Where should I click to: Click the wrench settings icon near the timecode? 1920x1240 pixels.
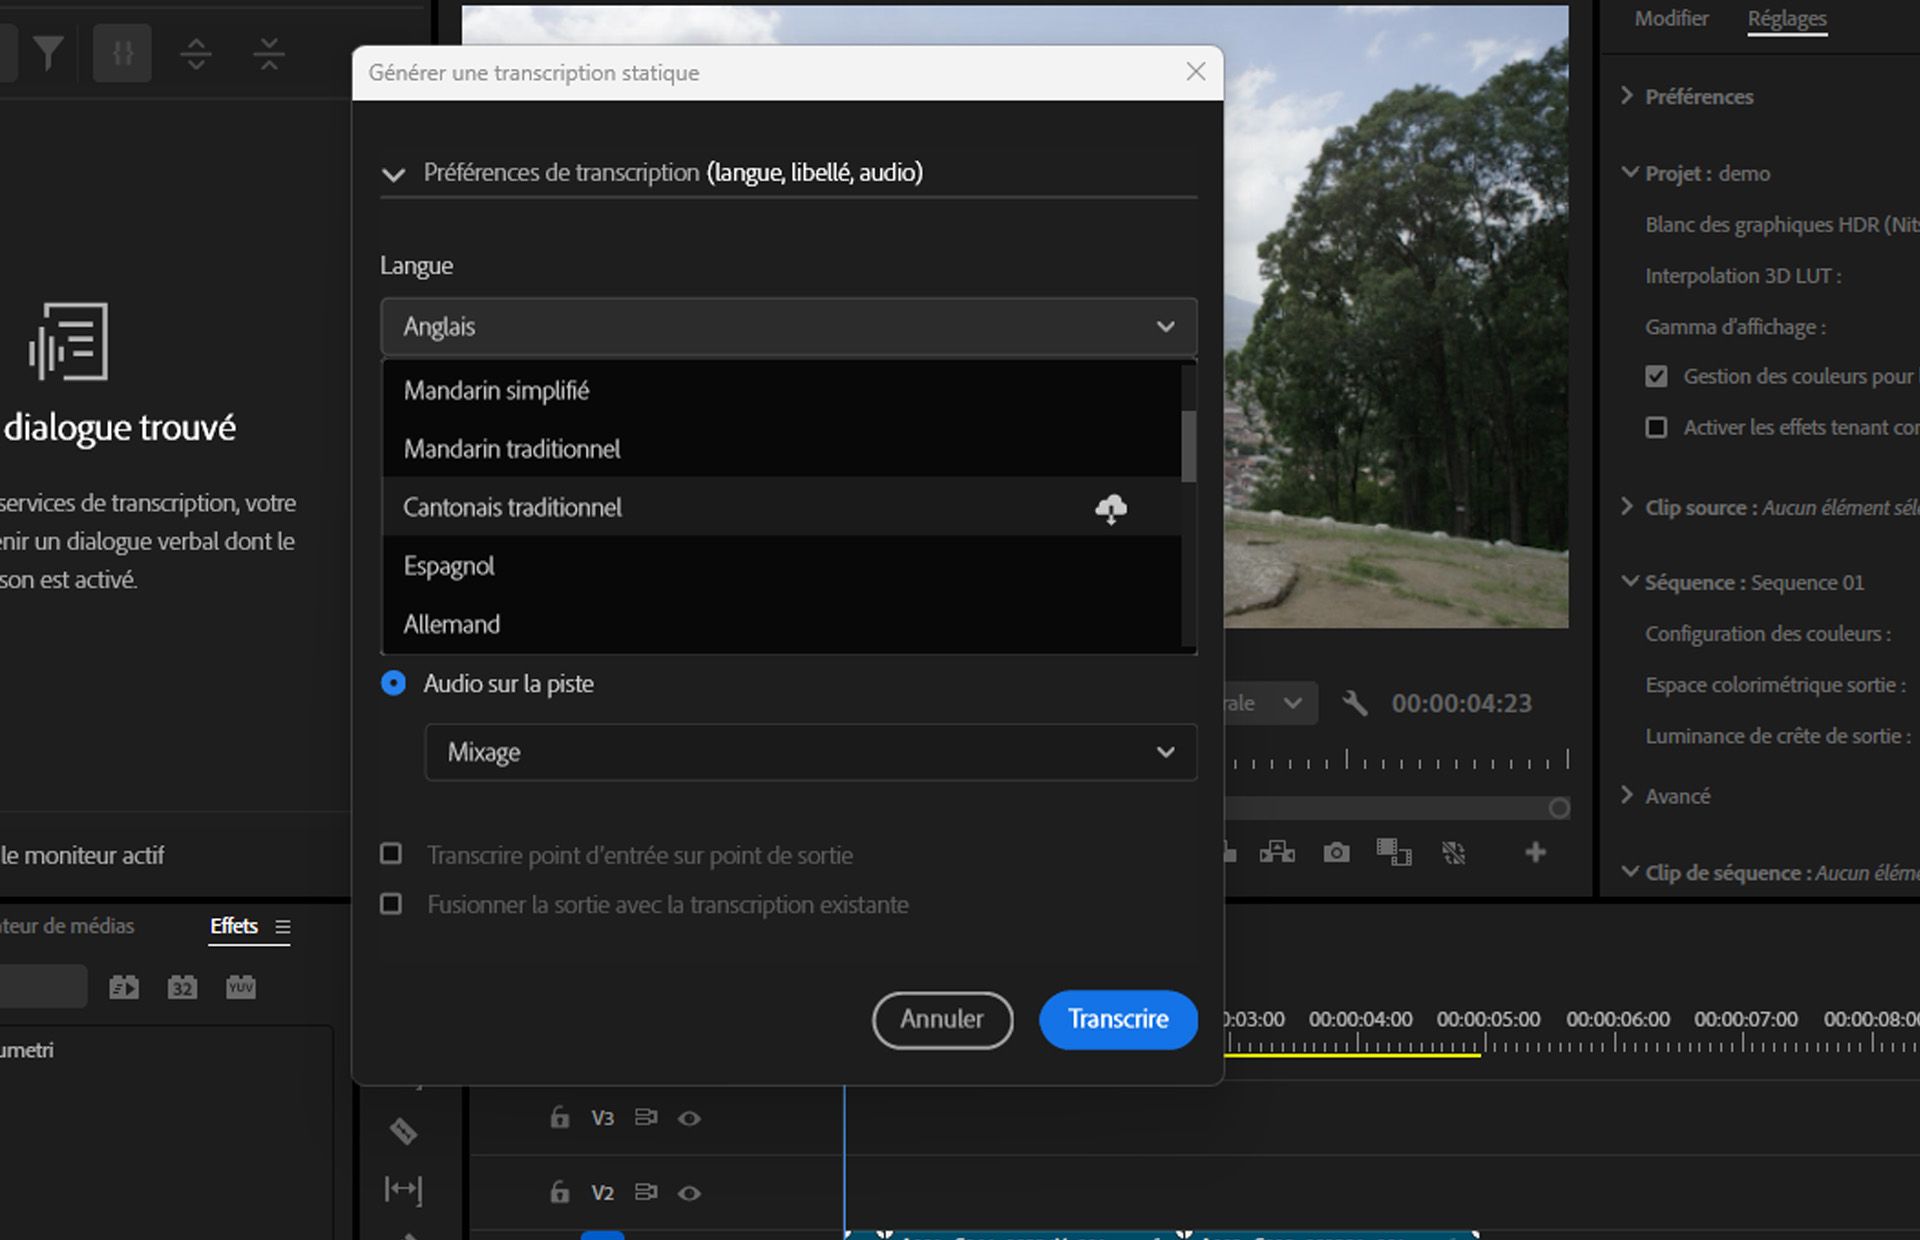tap(1355, 703)
